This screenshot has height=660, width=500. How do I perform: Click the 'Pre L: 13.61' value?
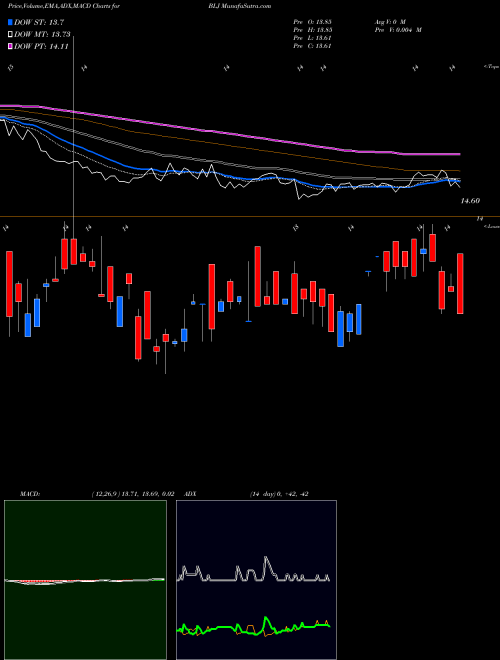pos(312,38)
